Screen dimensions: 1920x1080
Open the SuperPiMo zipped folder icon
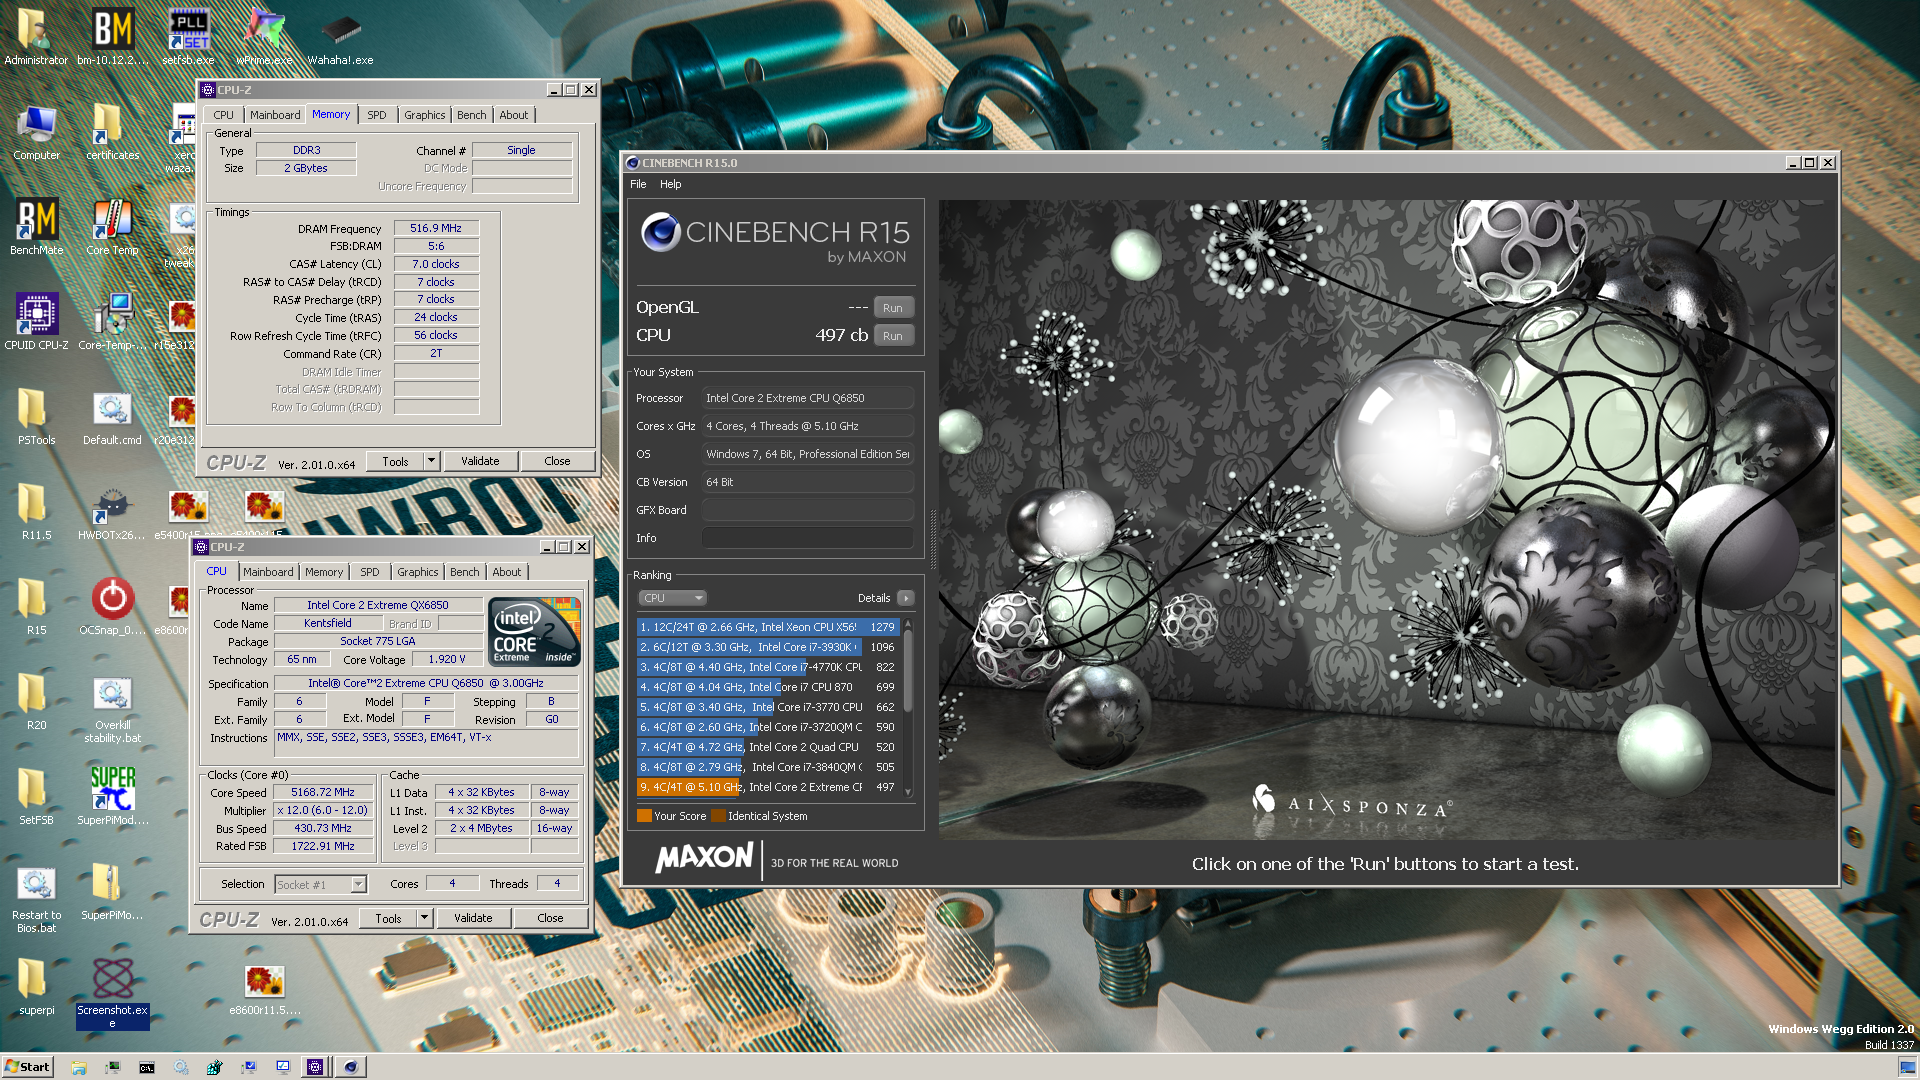(x=112, y=892)
